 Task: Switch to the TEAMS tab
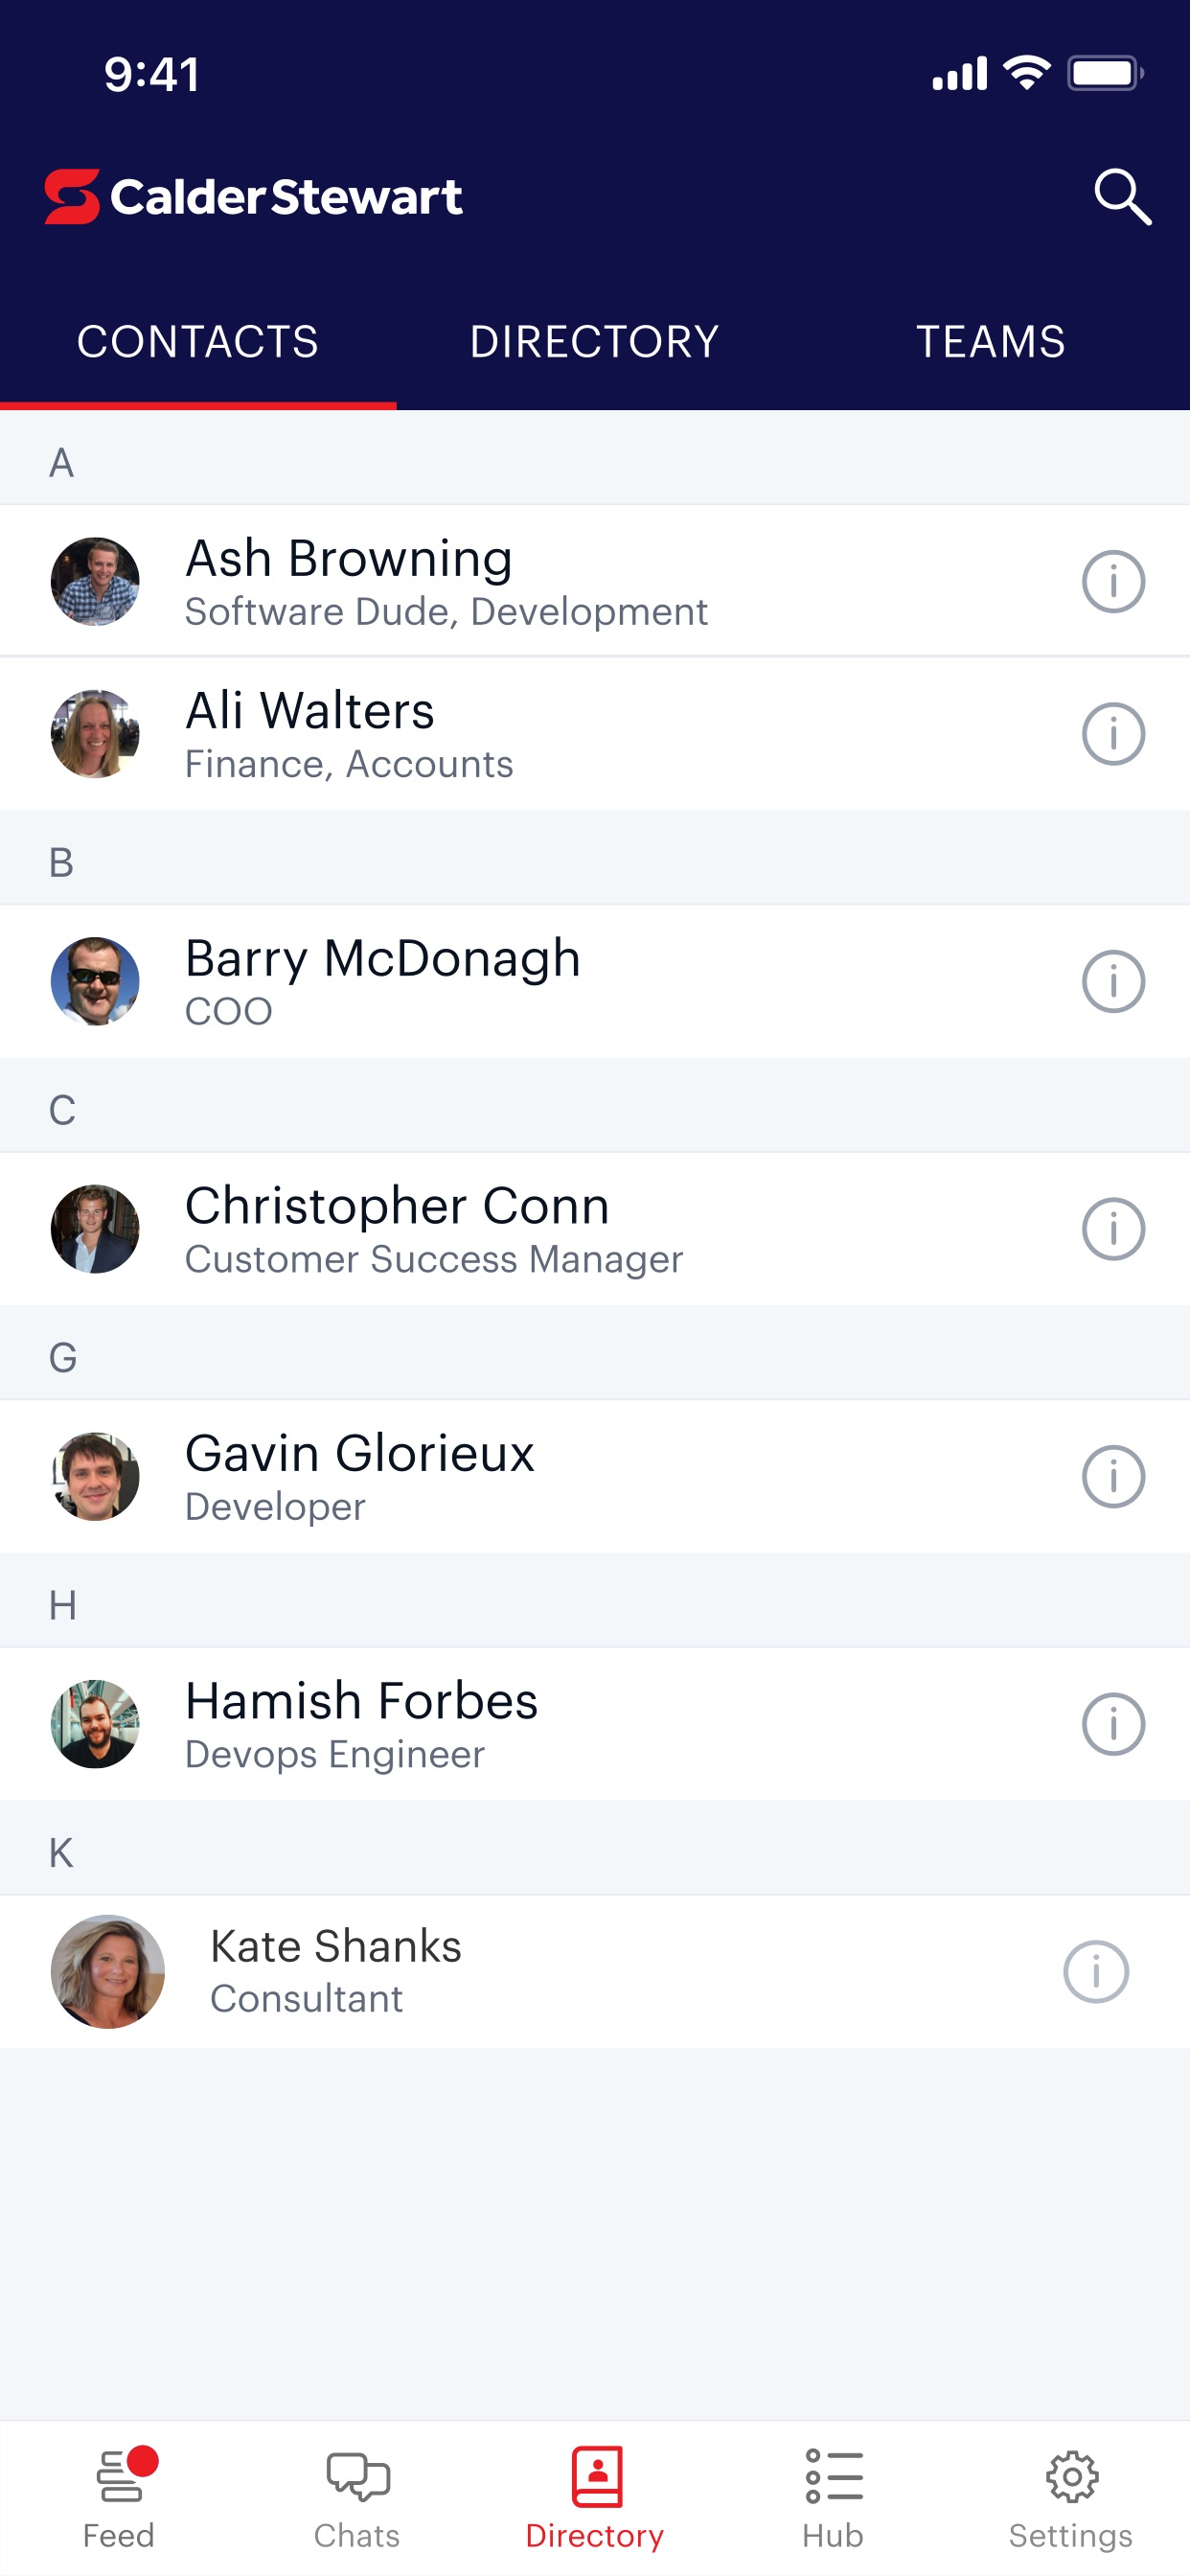(x=991, y=342)
